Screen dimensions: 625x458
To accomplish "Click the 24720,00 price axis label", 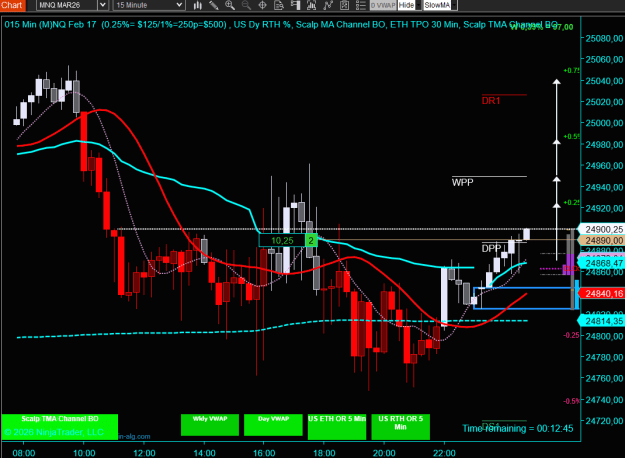I will click(604, 421).
